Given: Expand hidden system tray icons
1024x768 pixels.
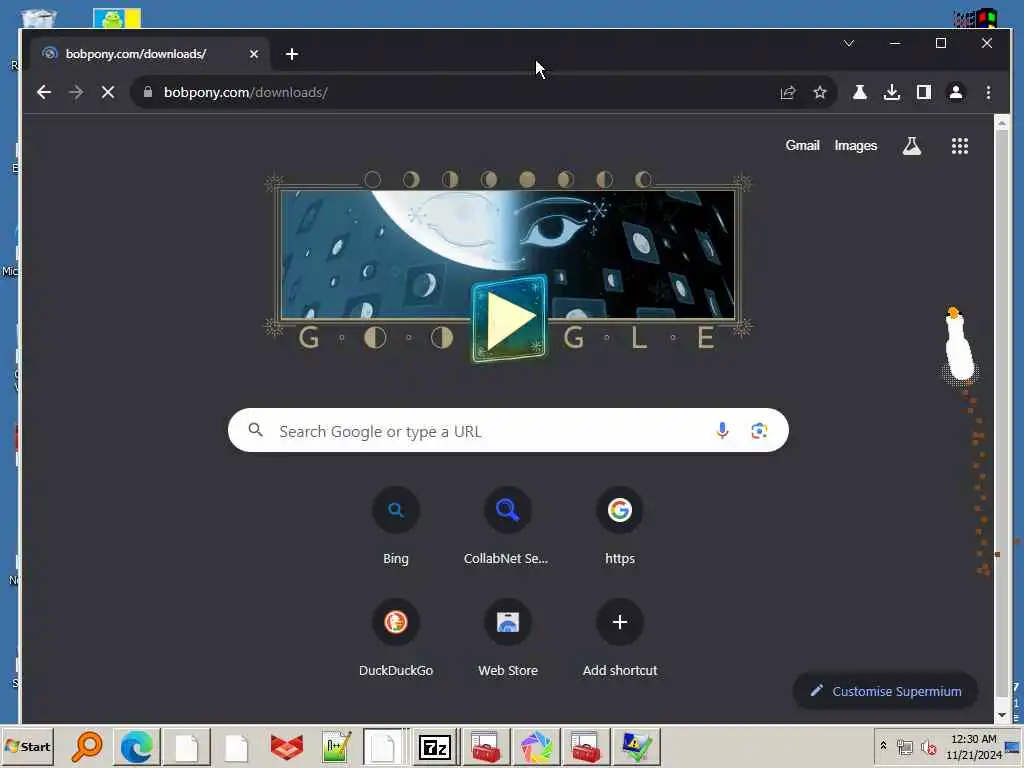Looking at the screenshot, I should pos(884,745).
